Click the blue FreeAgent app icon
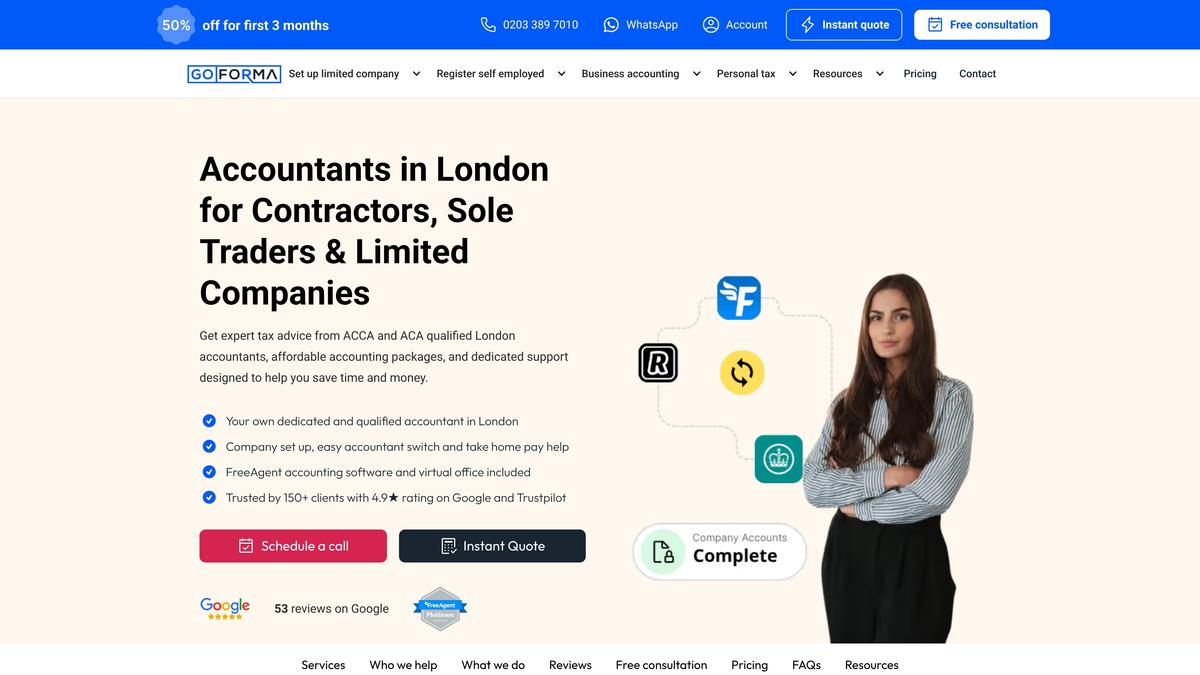 pyautogui.click(x=739, y=298)
